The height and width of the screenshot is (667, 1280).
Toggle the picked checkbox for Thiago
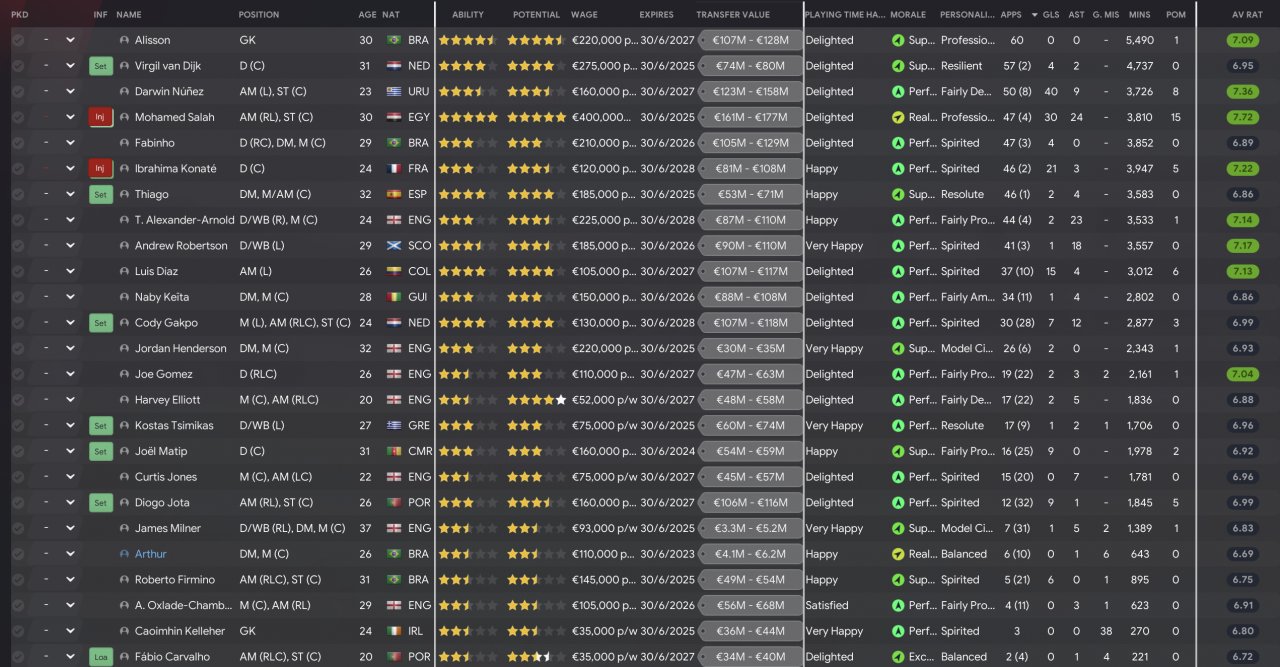(x=18, y=194)
